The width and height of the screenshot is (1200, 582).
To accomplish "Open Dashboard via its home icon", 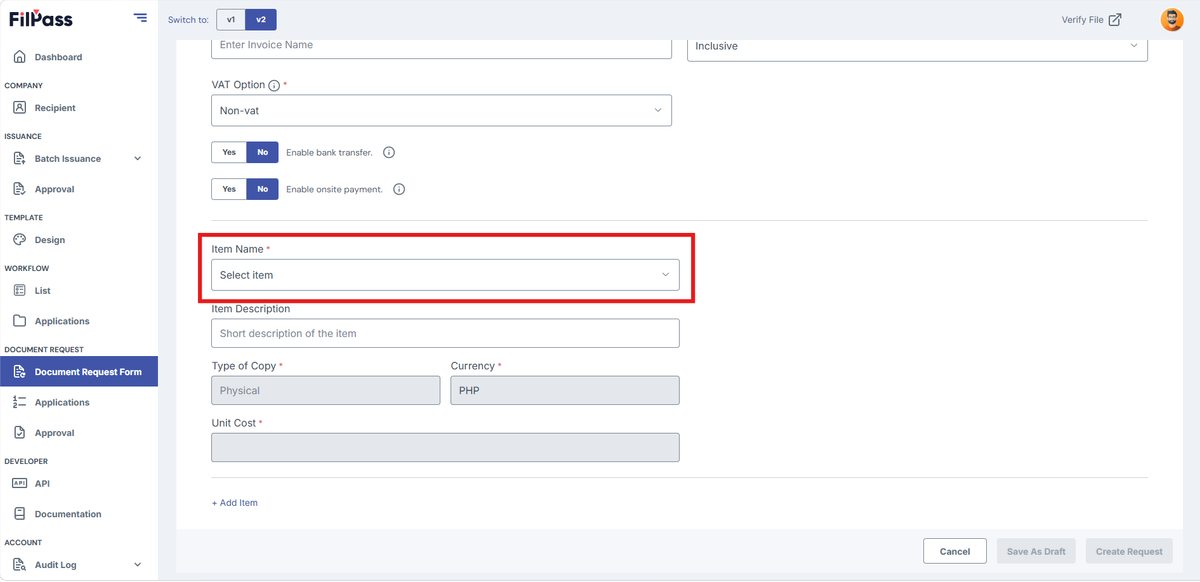I will (x=20, y=57).
